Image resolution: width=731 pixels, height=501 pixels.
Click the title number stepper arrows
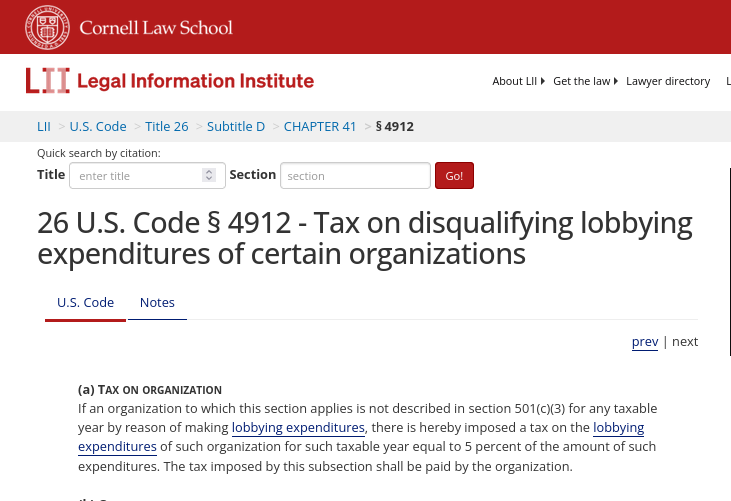(x=208, y=175)
